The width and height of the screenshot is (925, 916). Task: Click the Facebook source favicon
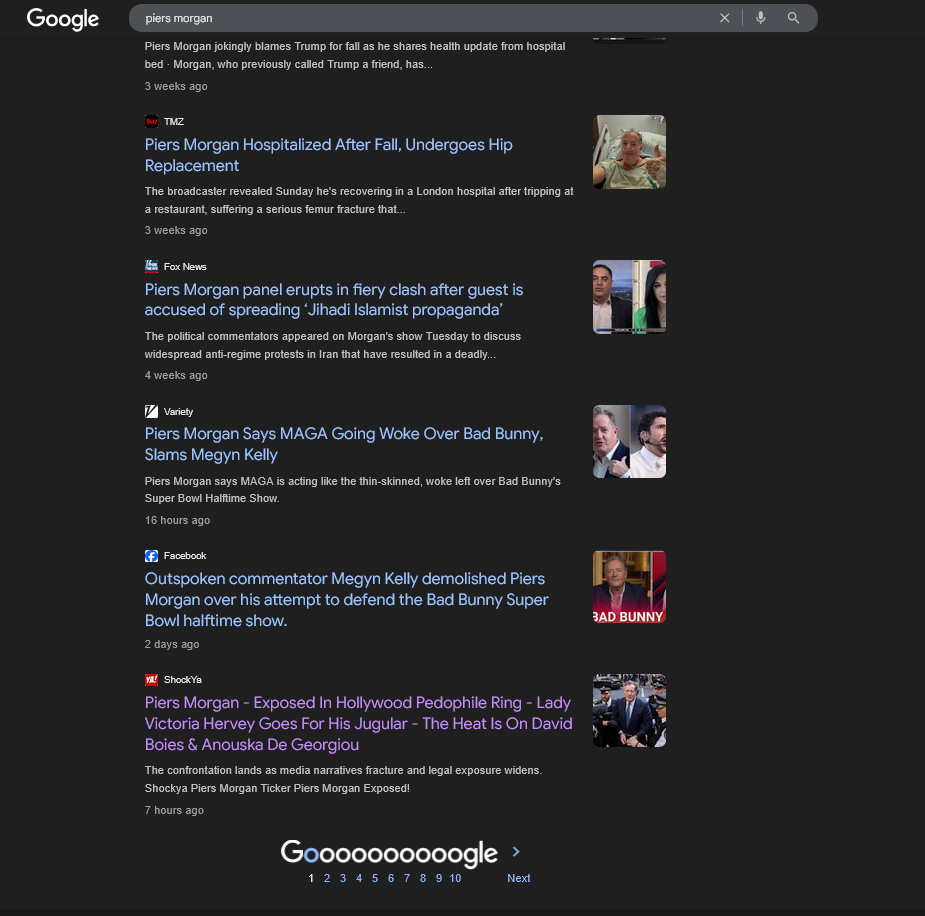coord(152,556)
